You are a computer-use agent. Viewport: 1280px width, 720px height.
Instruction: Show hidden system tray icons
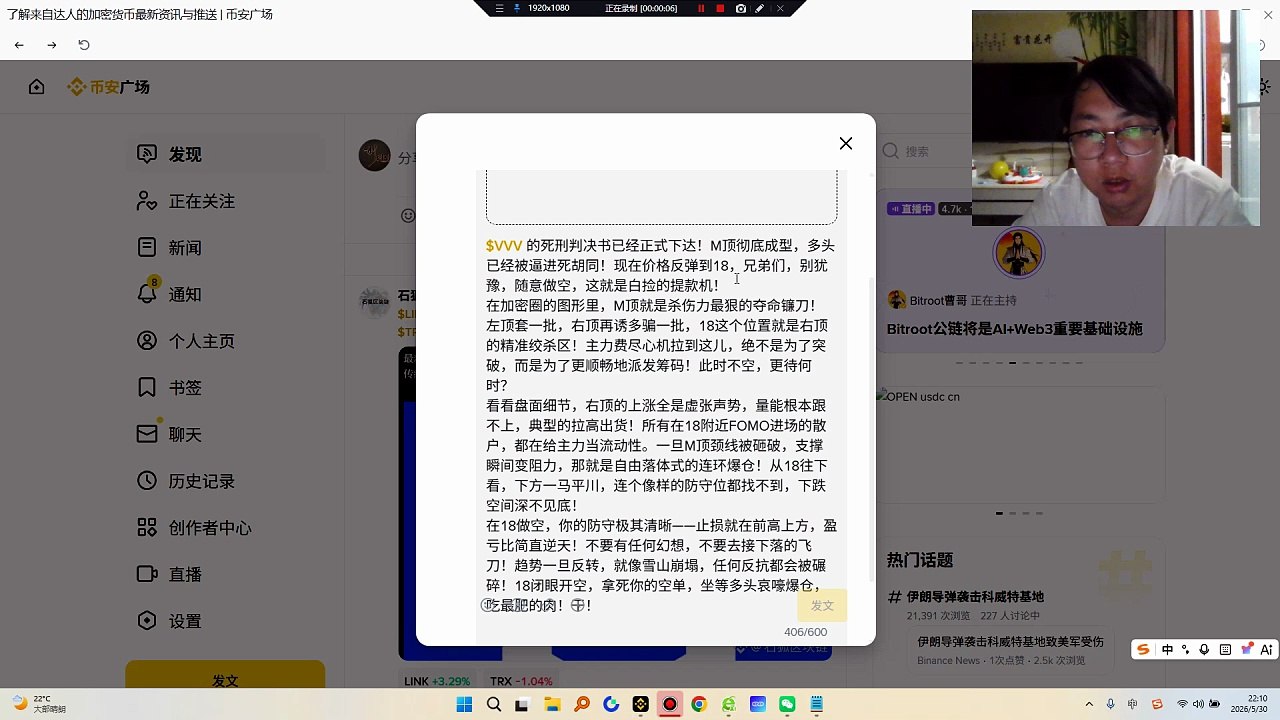tap(1089, 705)
